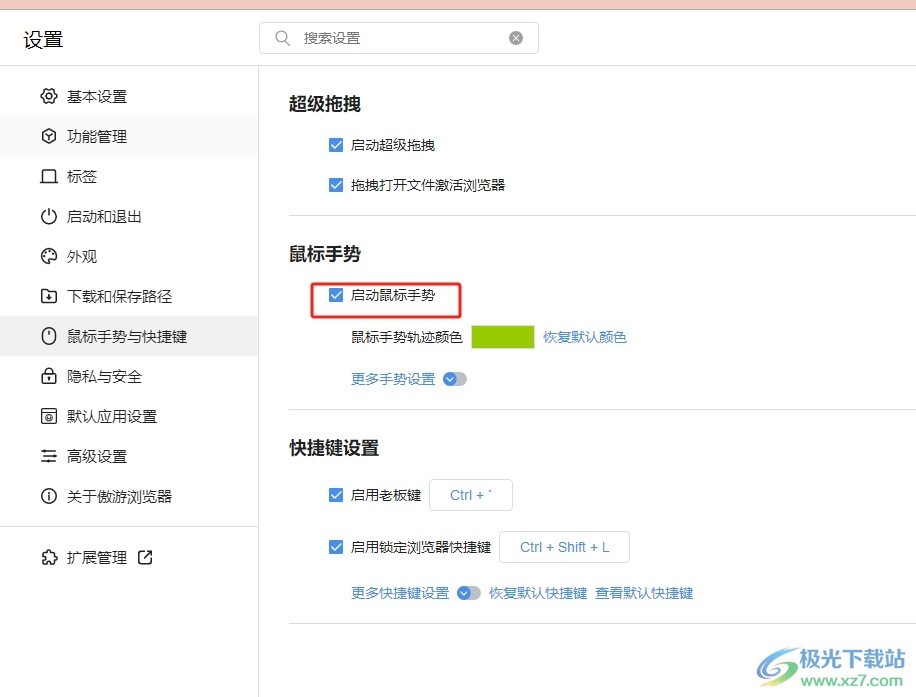Image resolution: width=916 pixels, height=697 pixels.
Task: Toggle 启用老板键 checkbox
Action: point(336,495)
